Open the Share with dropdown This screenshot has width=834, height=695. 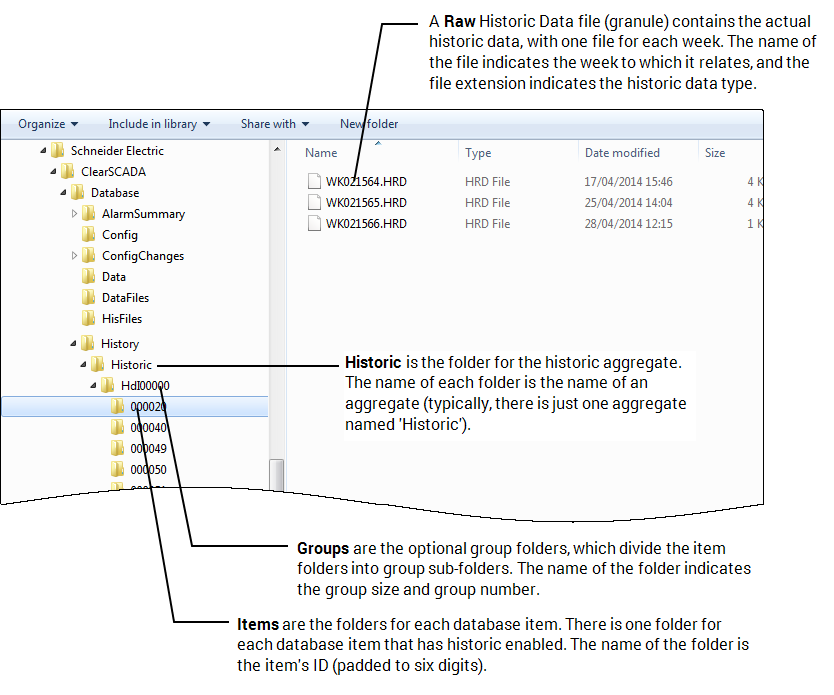(274, 124)
